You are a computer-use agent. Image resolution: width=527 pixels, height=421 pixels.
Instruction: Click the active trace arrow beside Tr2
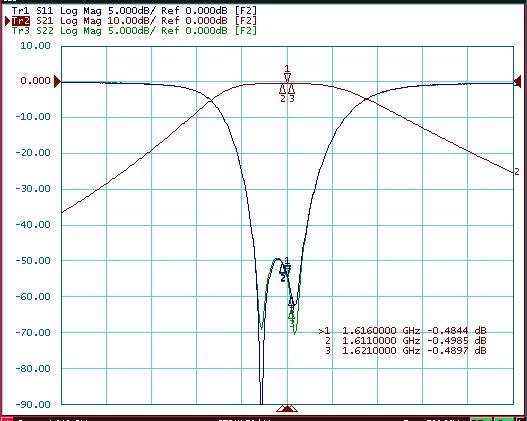pos(7,21)
